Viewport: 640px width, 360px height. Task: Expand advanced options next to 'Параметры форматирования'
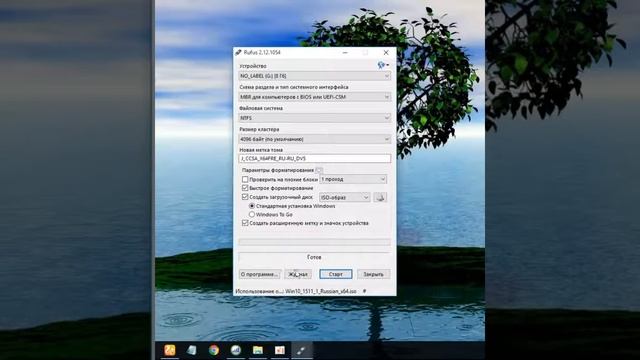319,170
